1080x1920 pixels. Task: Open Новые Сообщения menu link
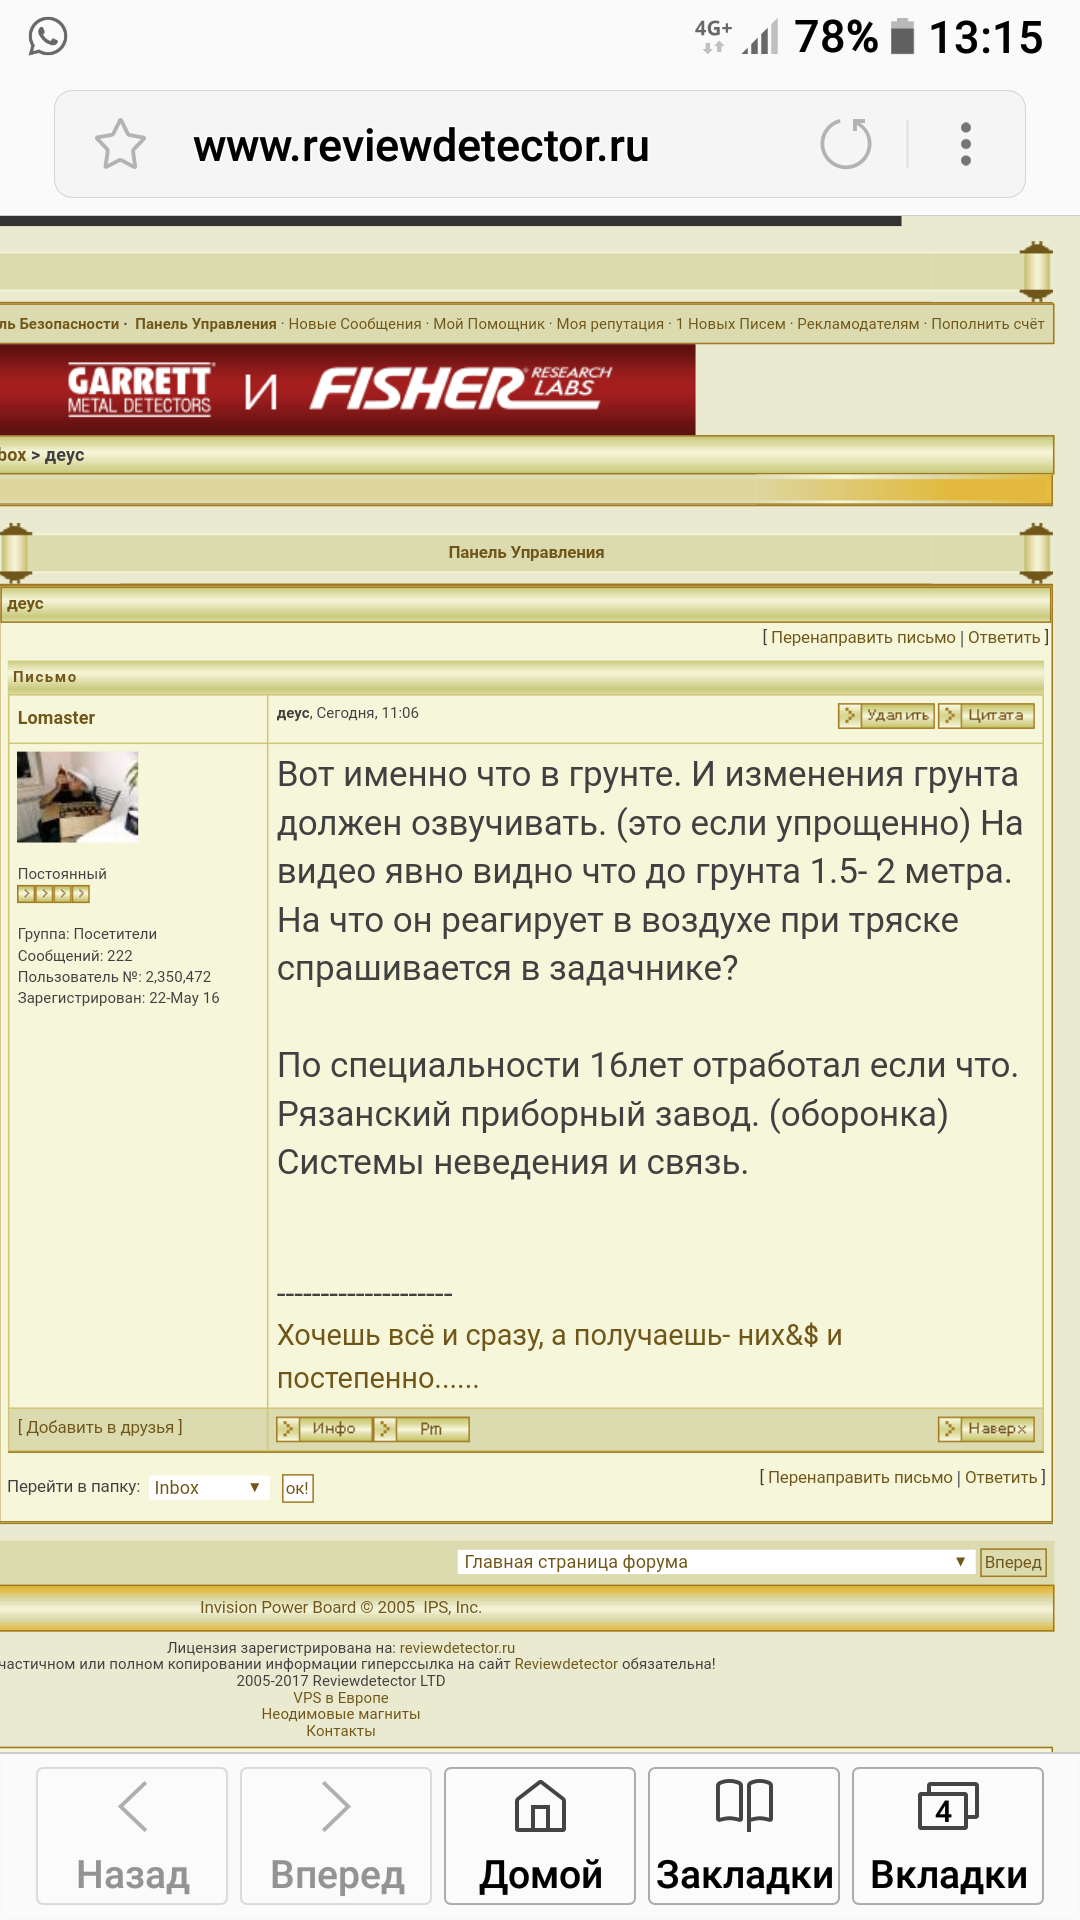[x=355, y=324]
